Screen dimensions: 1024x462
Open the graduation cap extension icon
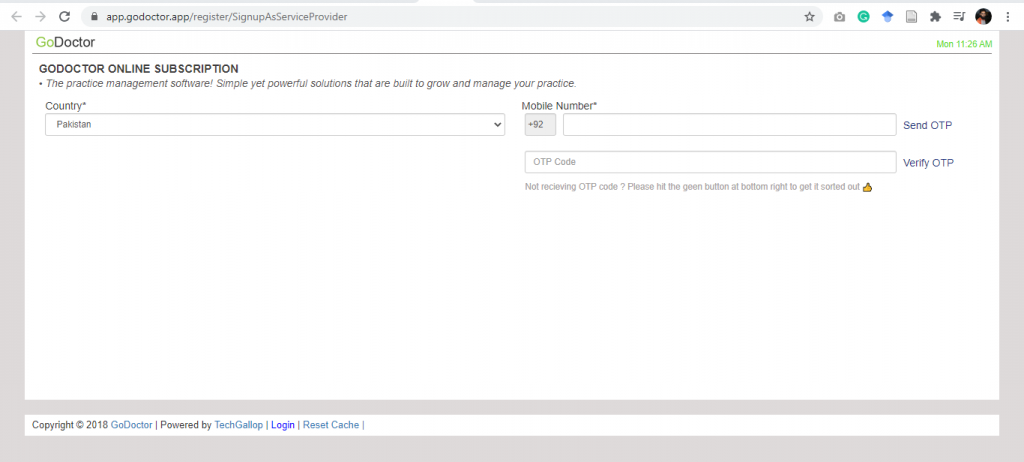(x=887, y=17)
